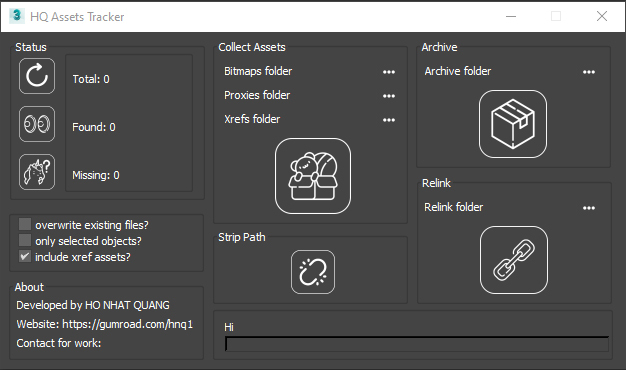Click the Relink folder label
626x370 pixels.
click(x=454, y=207)
